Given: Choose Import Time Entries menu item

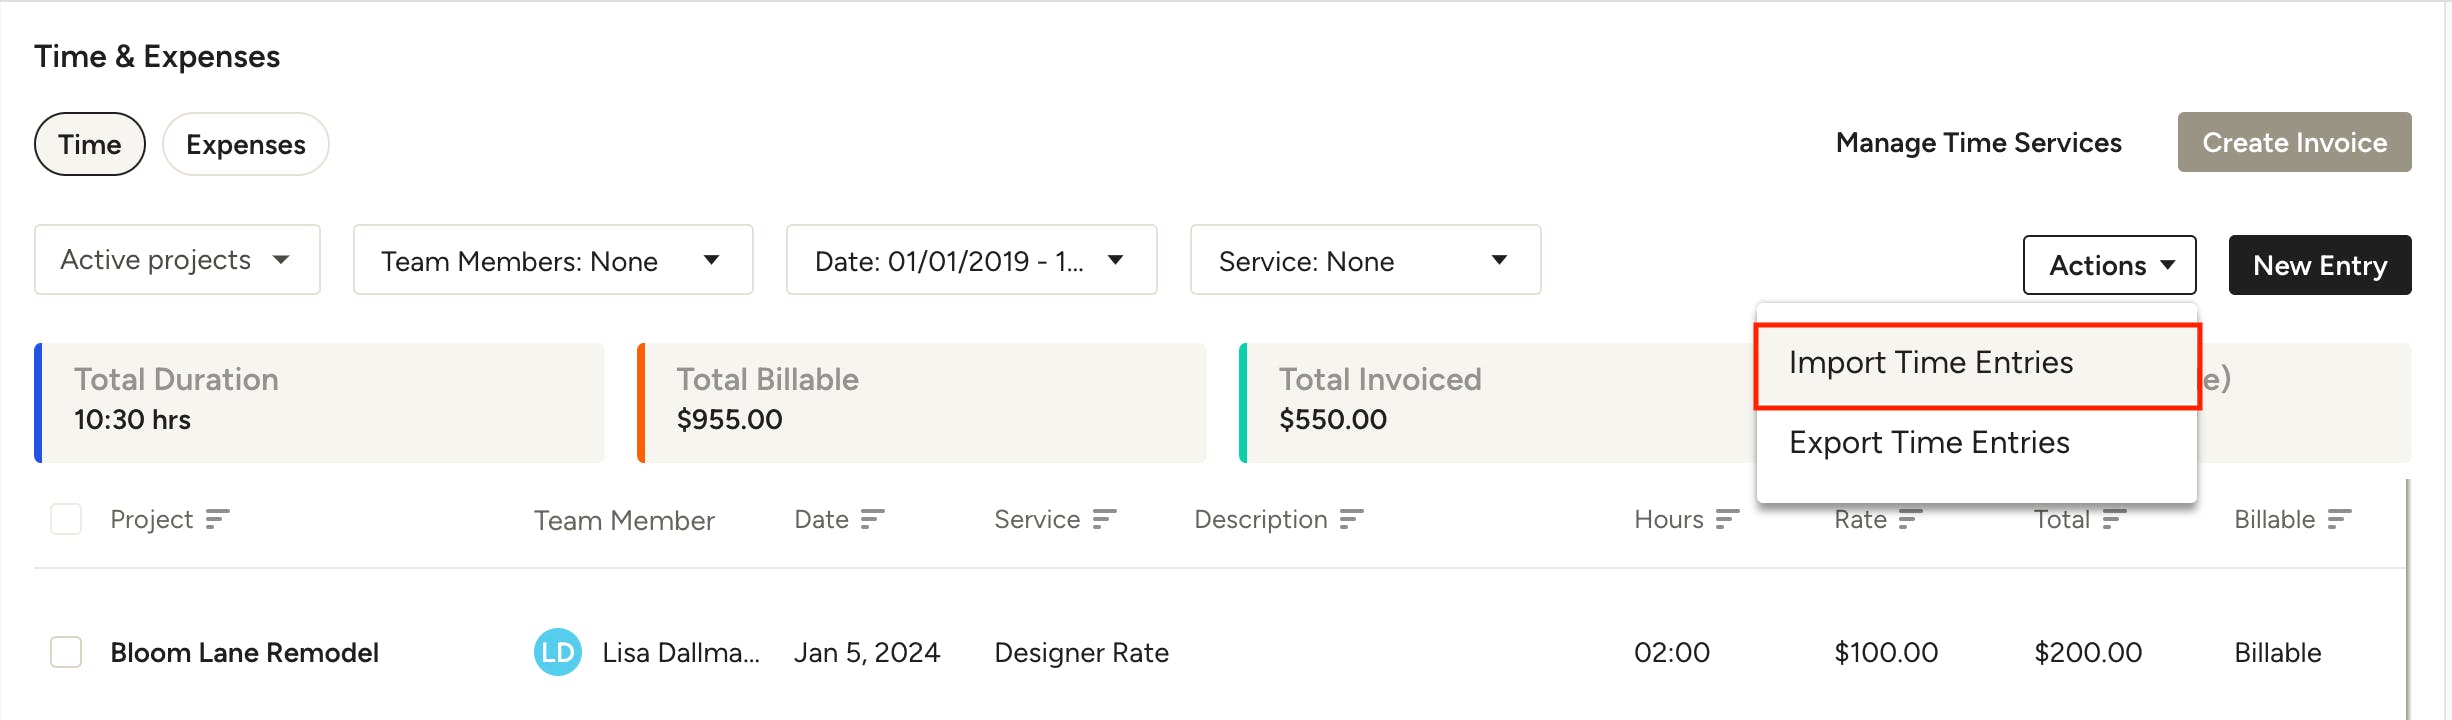Looking at the screenshot, I should [1977, 363].
